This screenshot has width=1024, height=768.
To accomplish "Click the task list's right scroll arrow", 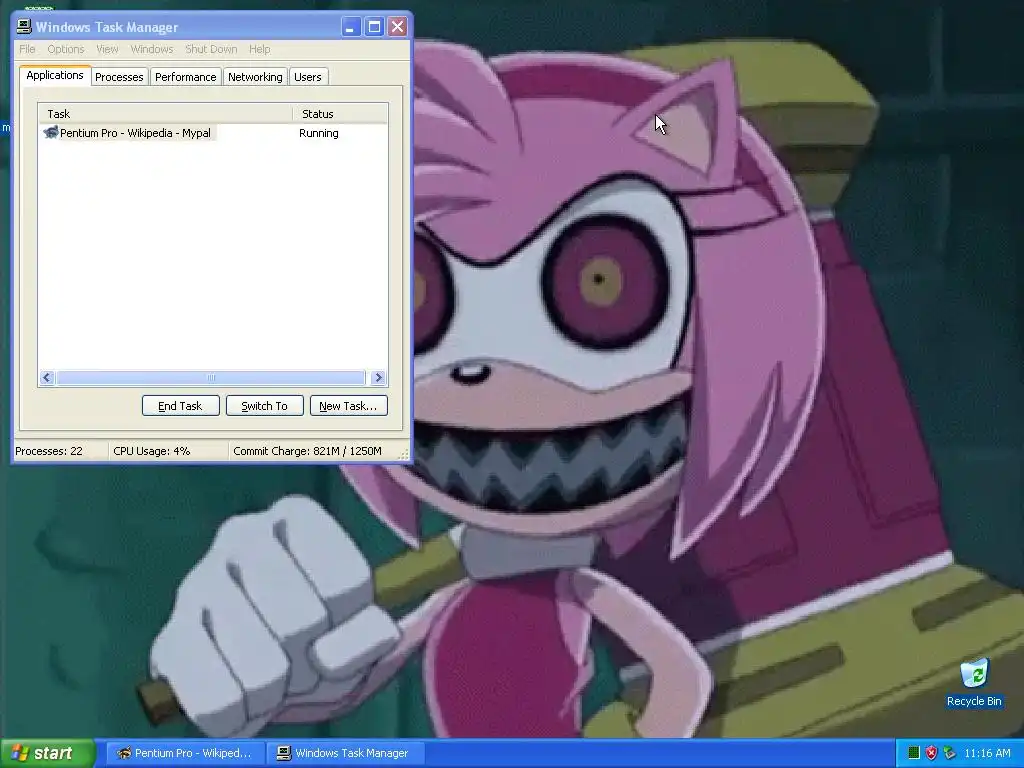I will coord(378,377).
